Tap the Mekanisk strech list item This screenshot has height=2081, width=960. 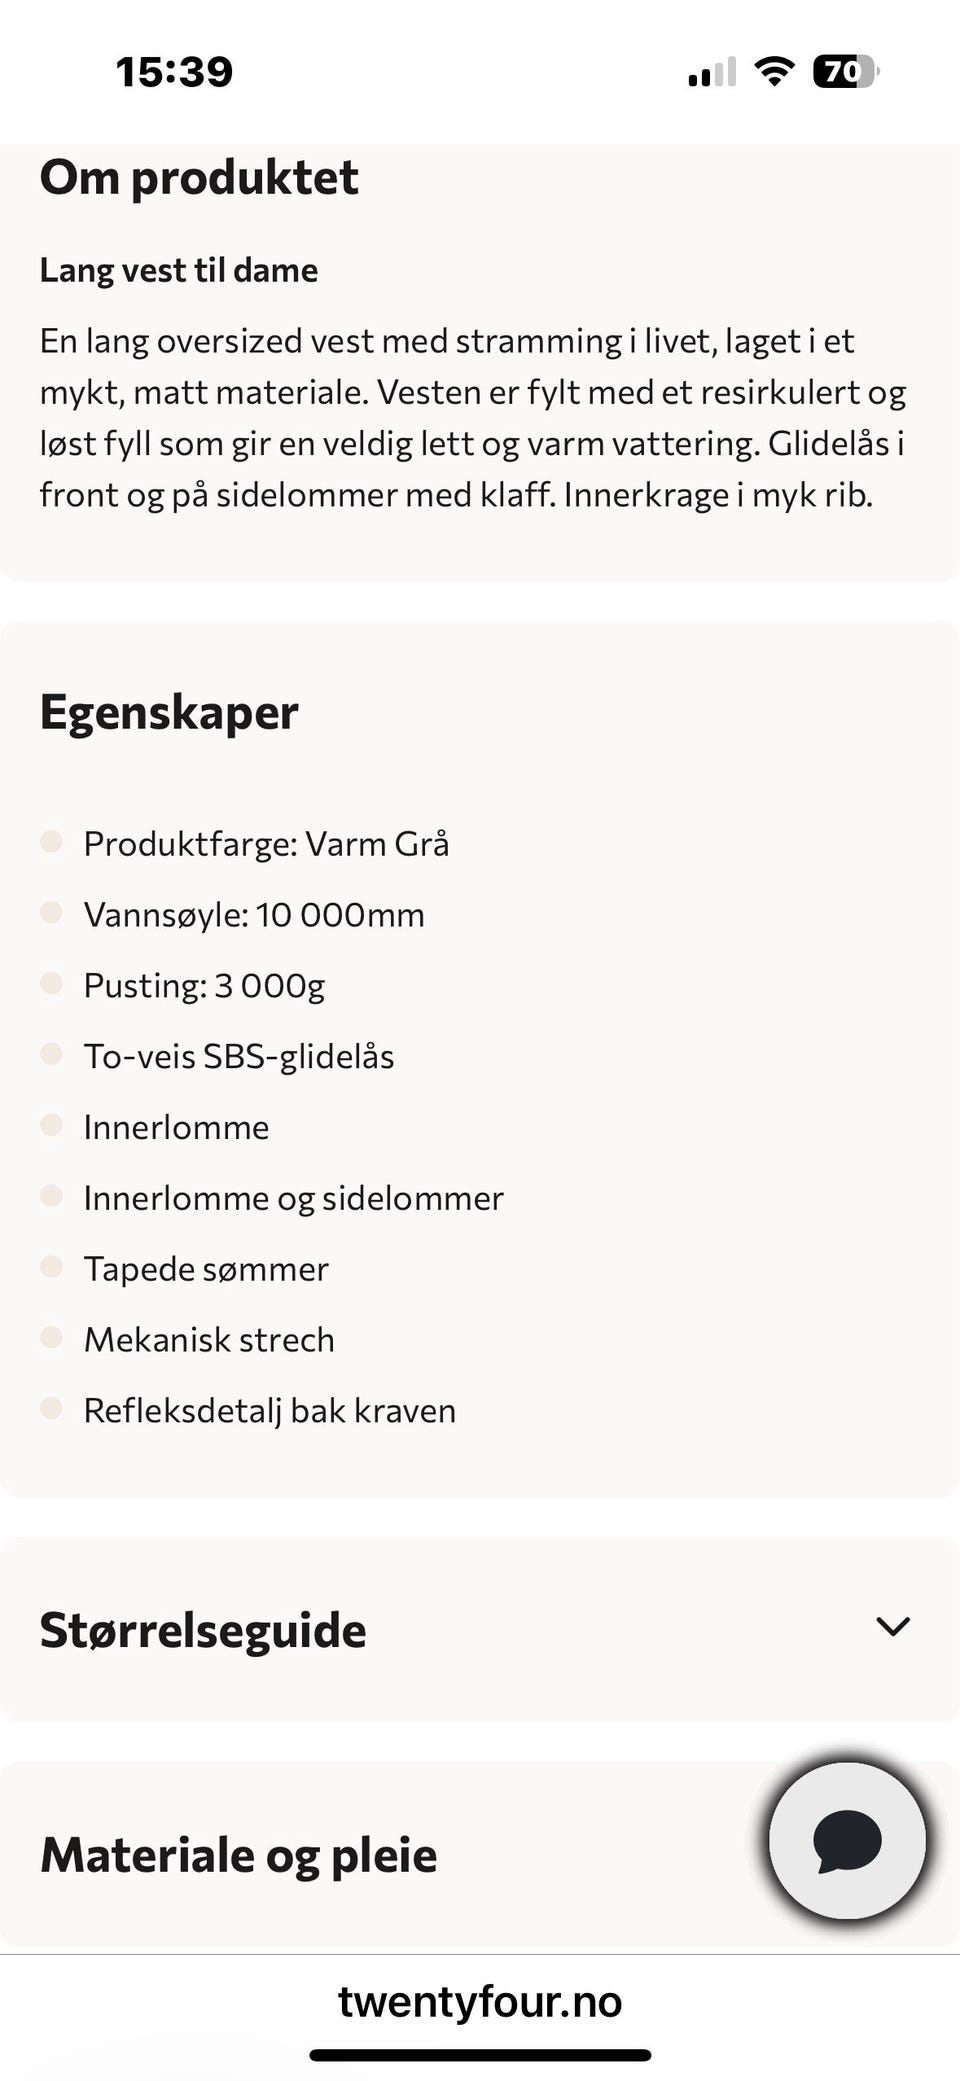(209, 1340)
